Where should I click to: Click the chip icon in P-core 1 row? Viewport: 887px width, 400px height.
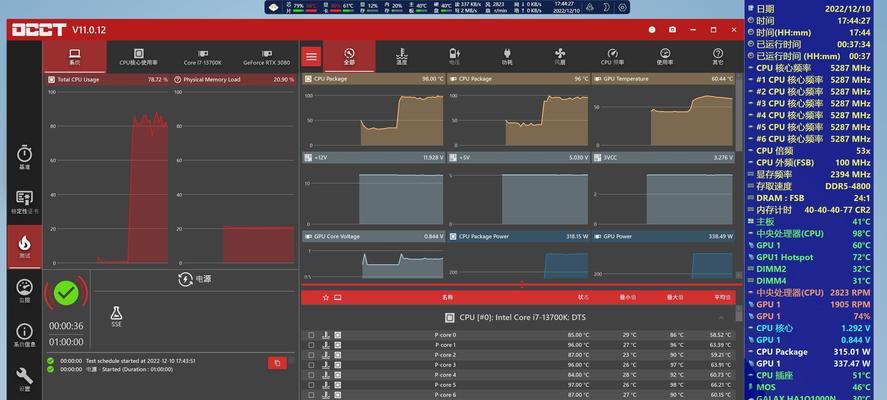(x=338, y=345)
